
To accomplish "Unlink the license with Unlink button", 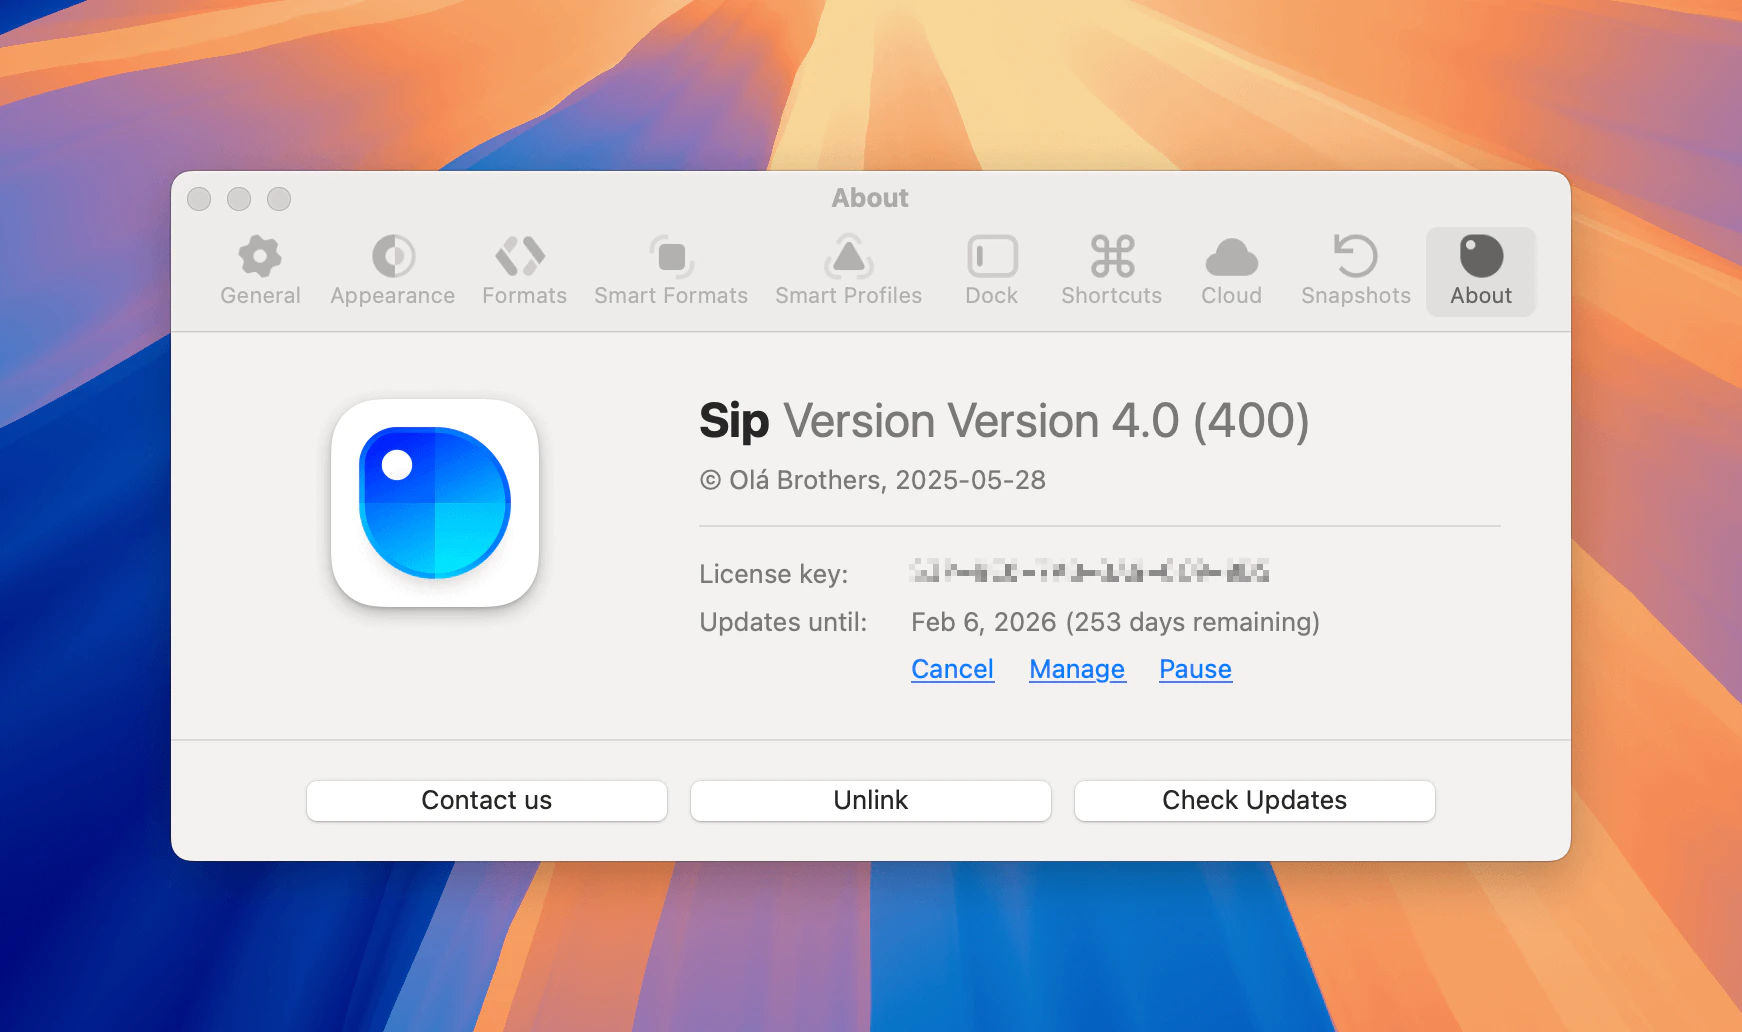I will point(871,801).
